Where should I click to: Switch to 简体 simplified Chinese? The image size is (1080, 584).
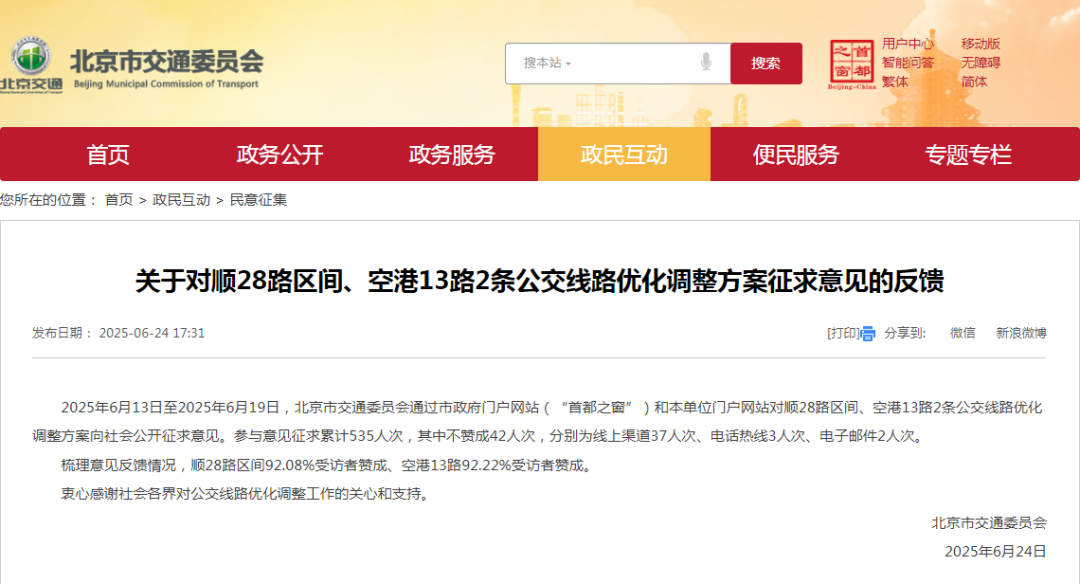click(x=974, y=82)
